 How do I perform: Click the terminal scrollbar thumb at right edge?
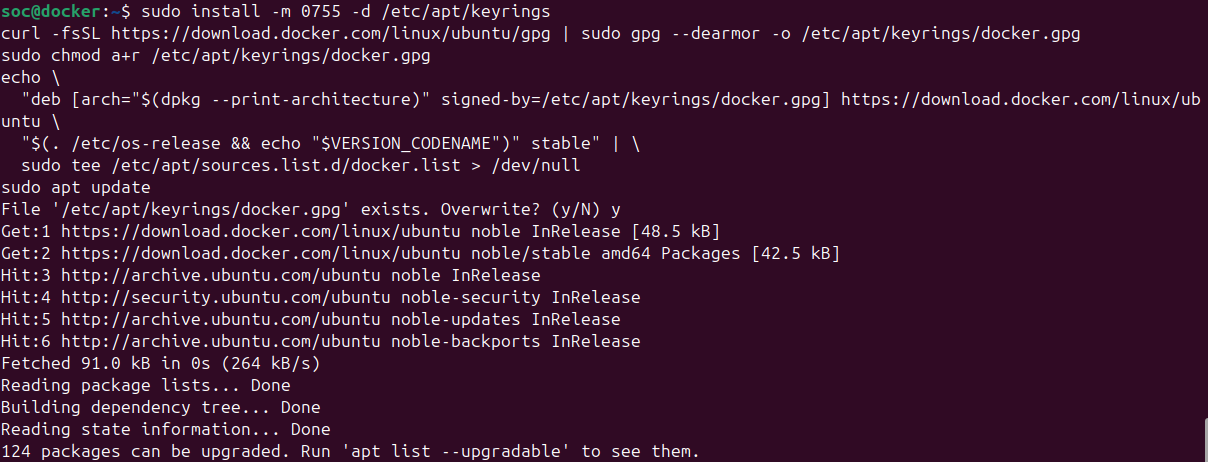click(1204, 440)
